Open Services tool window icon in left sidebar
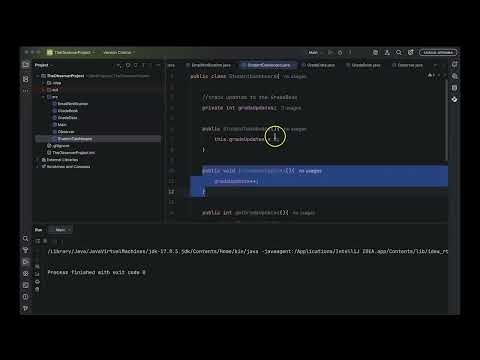This screenshot has height=360, width=480. coord(26,274)
